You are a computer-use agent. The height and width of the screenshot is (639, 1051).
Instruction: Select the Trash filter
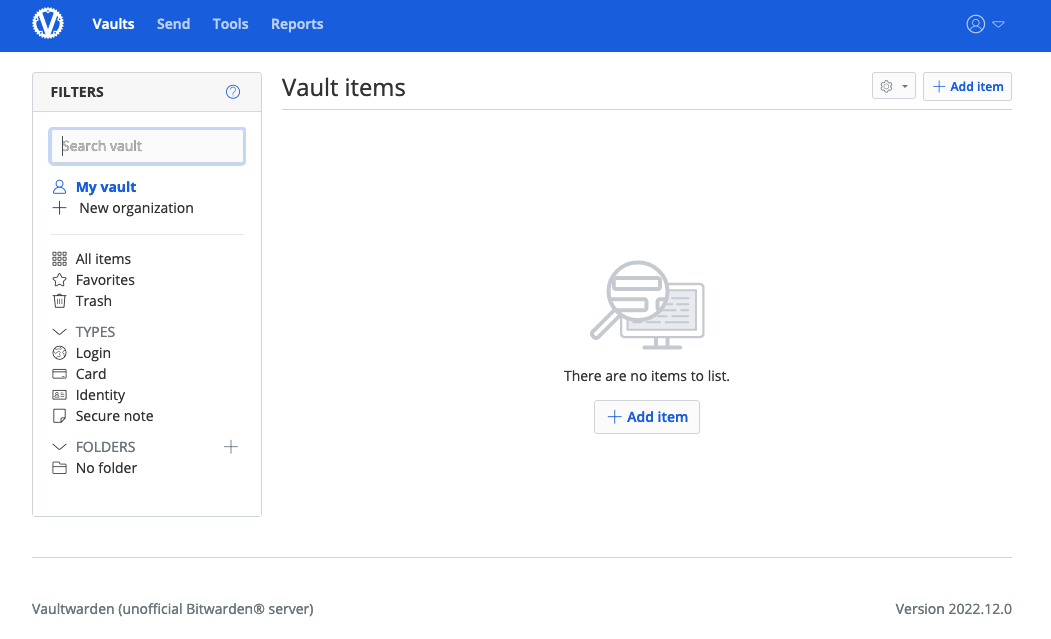93,301
